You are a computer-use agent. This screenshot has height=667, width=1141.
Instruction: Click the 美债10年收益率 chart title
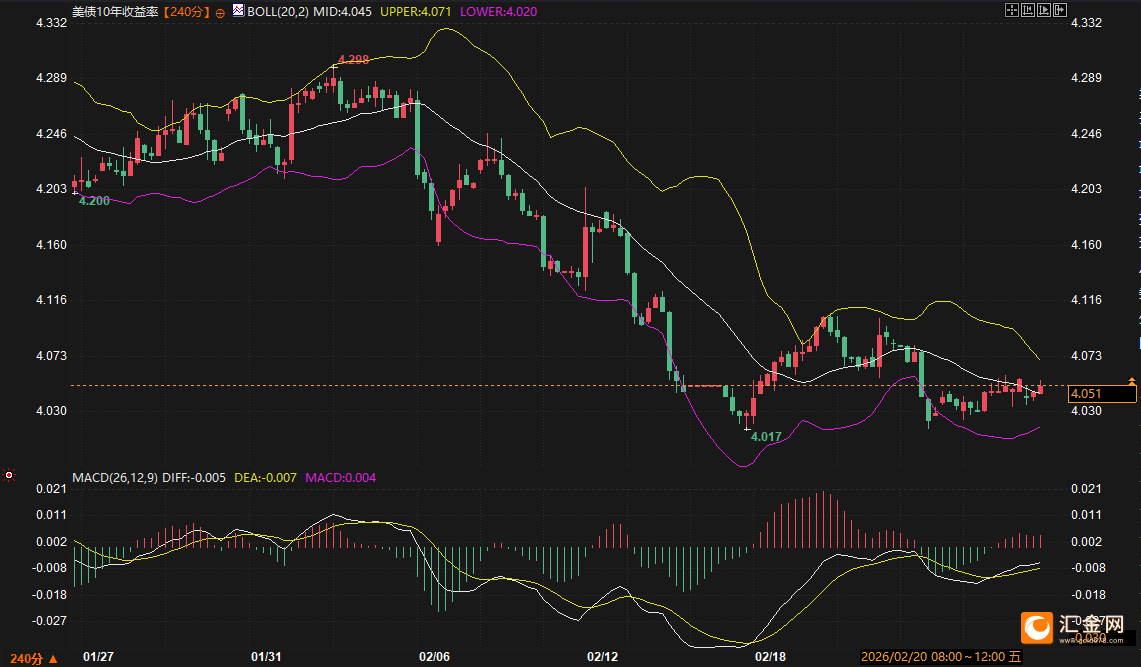(115, 11)
